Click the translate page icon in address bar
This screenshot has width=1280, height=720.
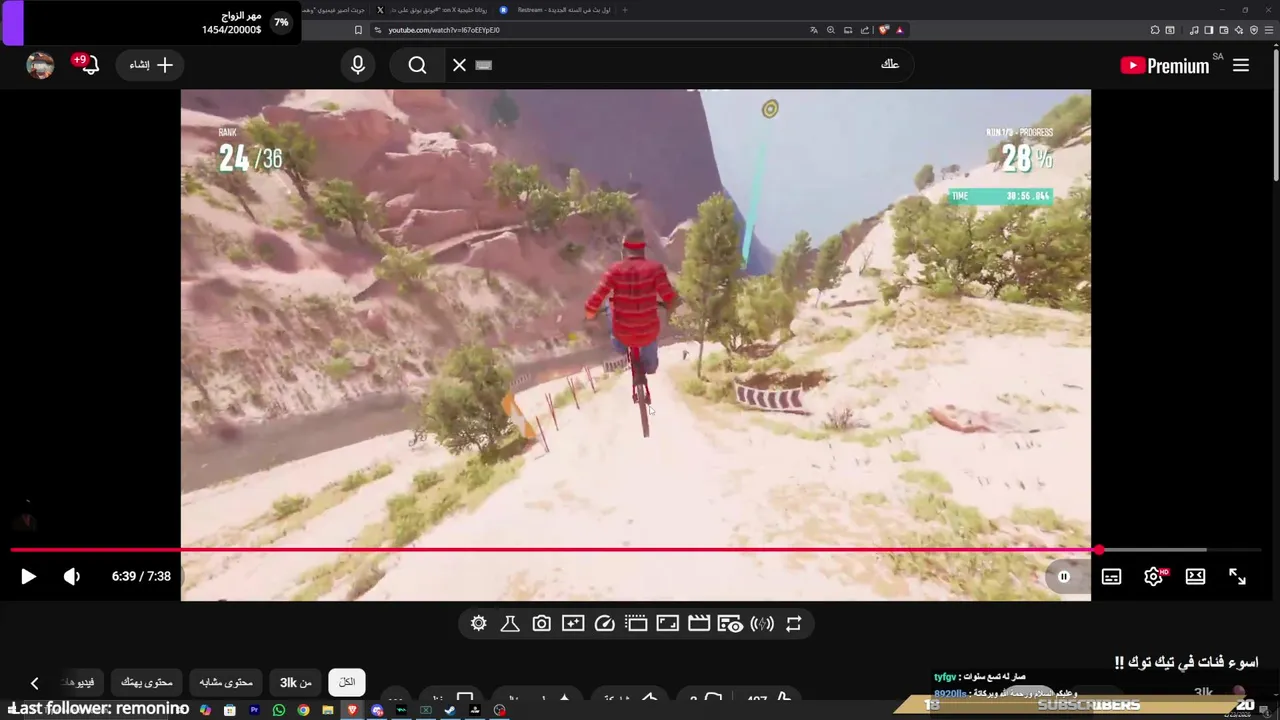coord(813,30)
